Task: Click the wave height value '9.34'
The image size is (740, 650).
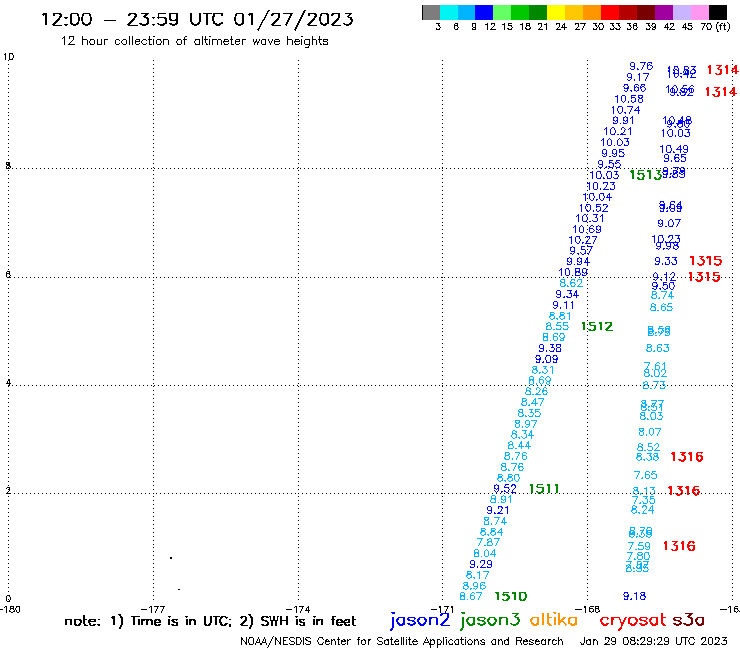Action: 567,294
